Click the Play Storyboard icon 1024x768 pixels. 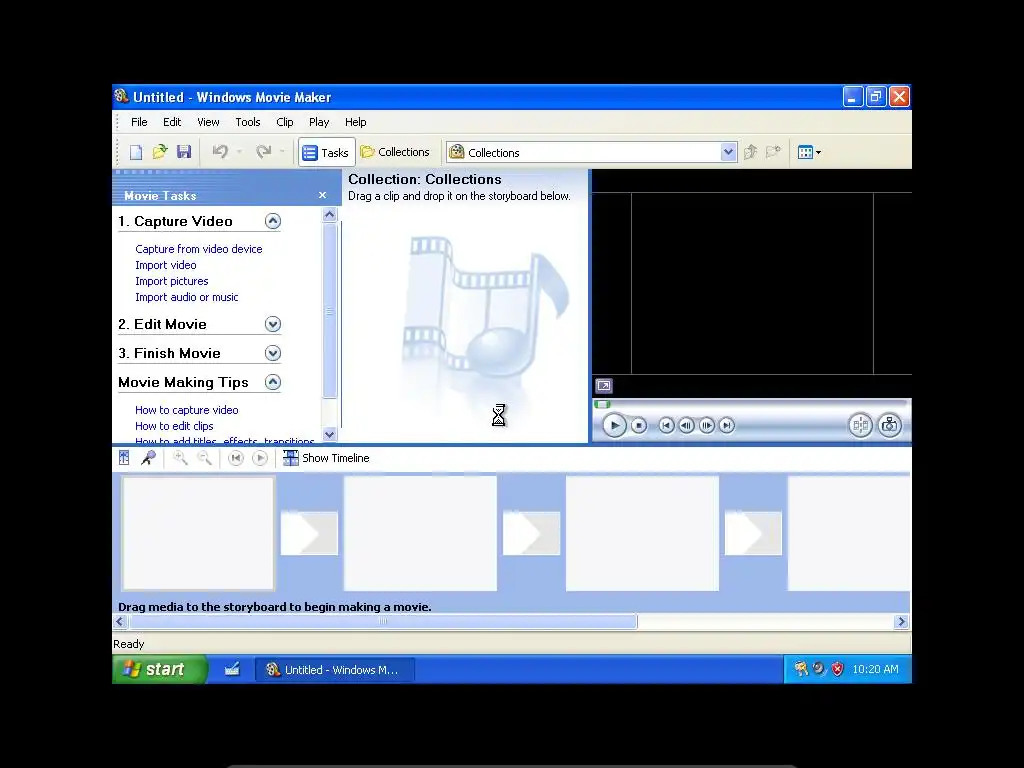coord(260,458)
